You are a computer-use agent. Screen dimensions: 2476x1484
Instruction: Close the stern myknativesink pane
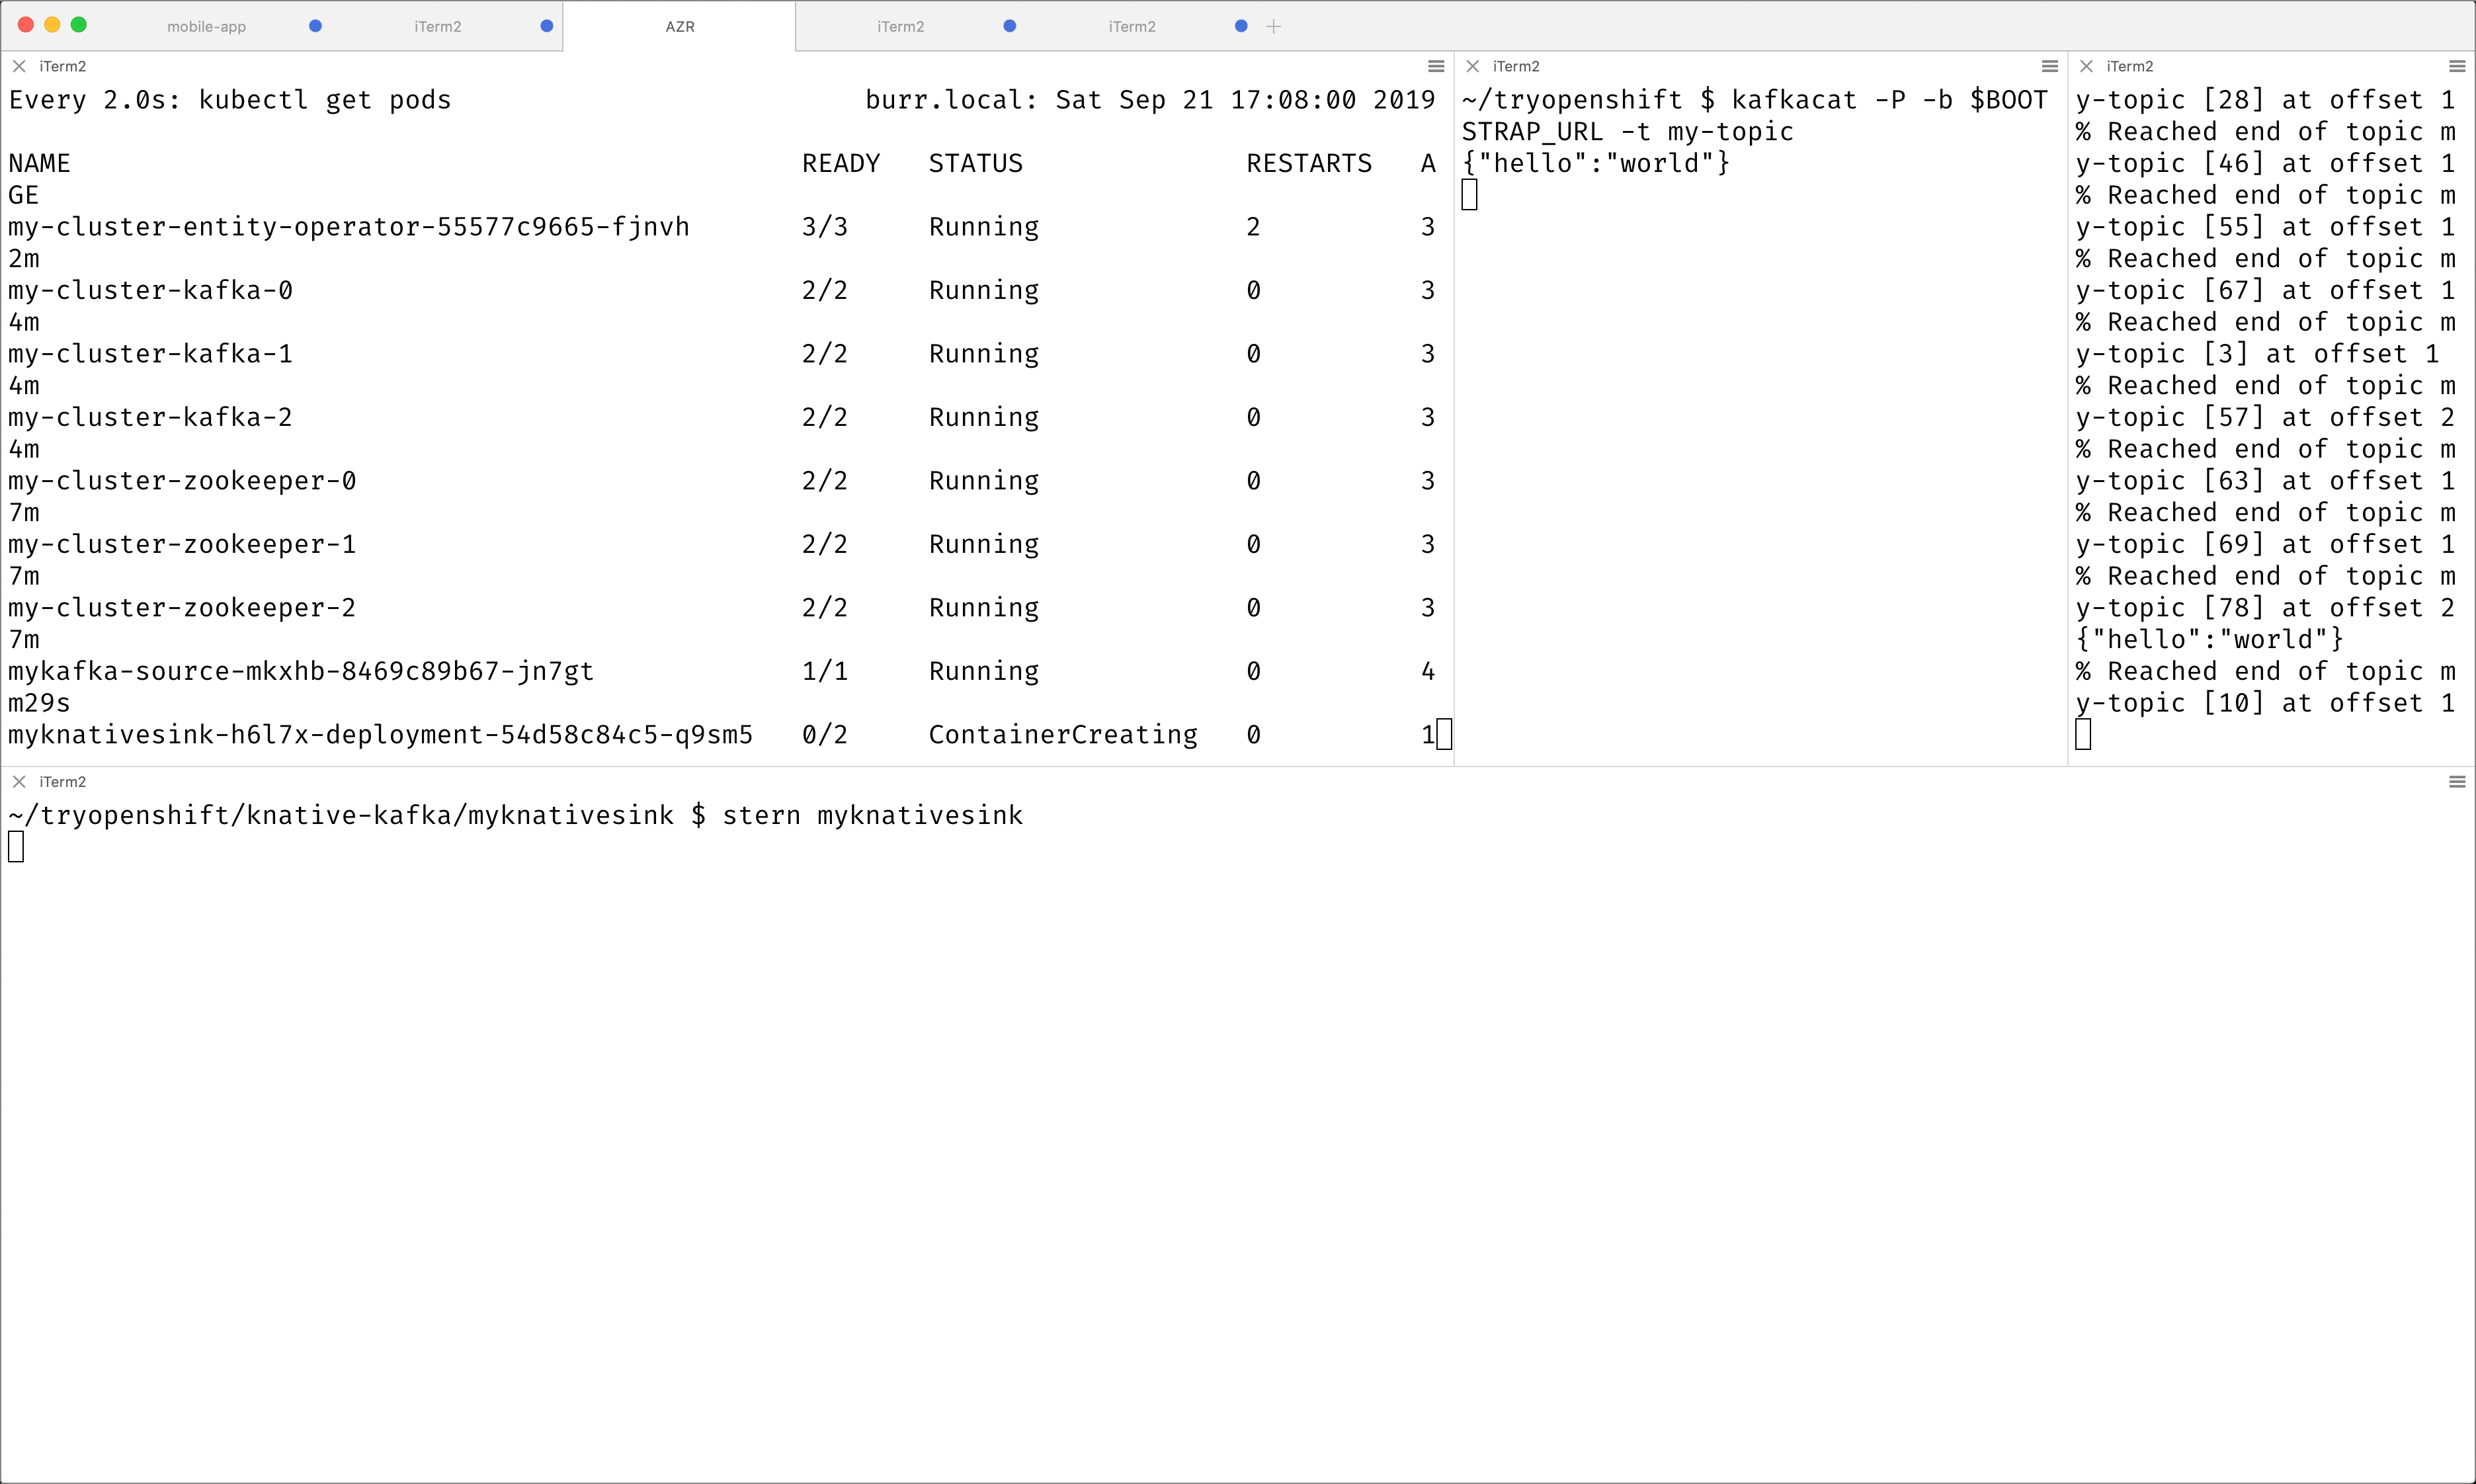pos(19,782)
